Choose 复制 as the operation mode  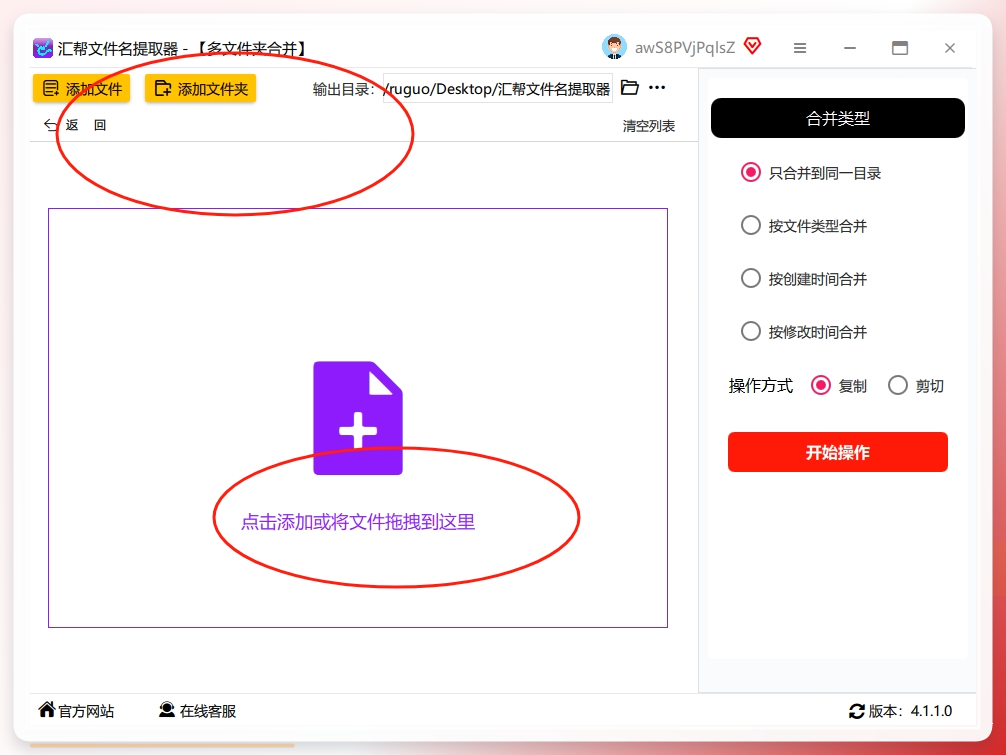839,386
